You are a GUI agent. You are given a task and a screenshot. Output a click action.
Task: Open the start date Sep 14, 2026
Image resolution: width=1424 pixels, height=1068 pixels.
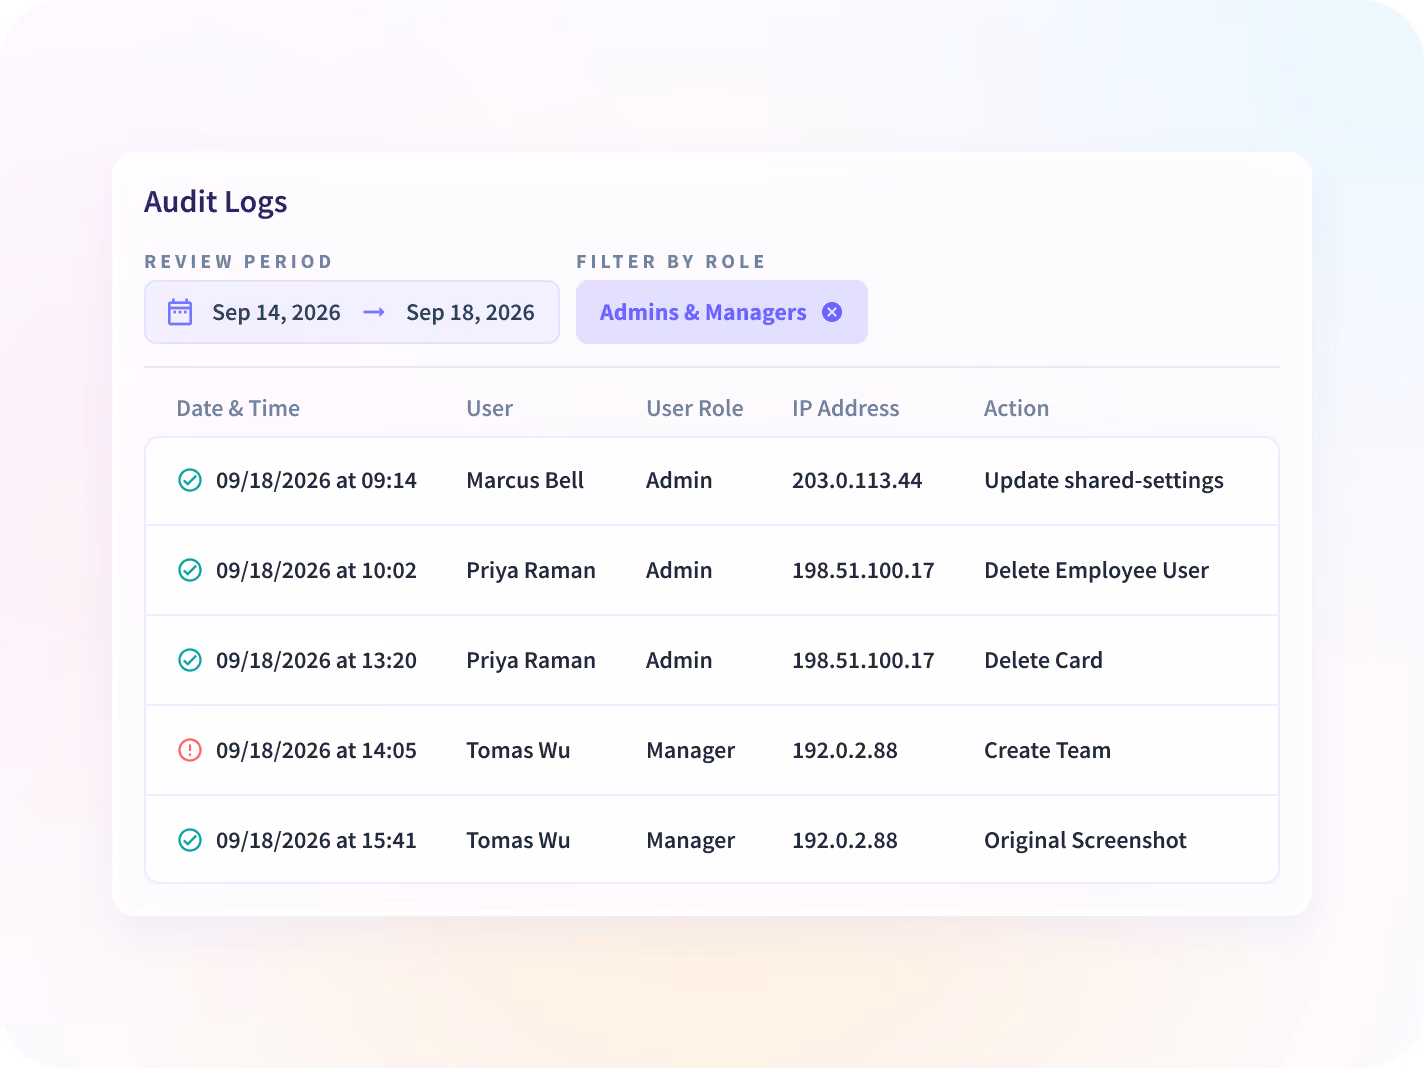(x=276, y=312)
